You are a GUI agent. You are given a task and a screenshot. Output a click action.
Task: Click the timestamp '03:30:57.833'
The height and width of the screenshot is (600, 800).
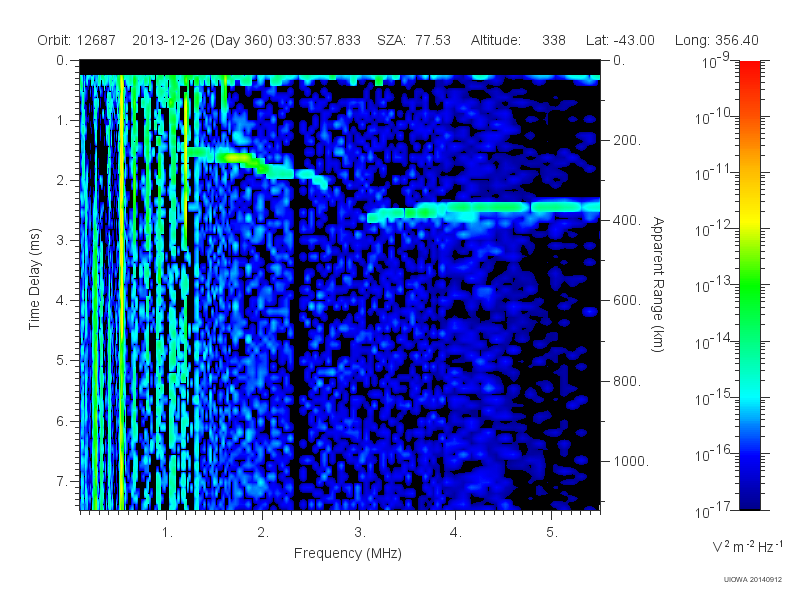(319, 40)
